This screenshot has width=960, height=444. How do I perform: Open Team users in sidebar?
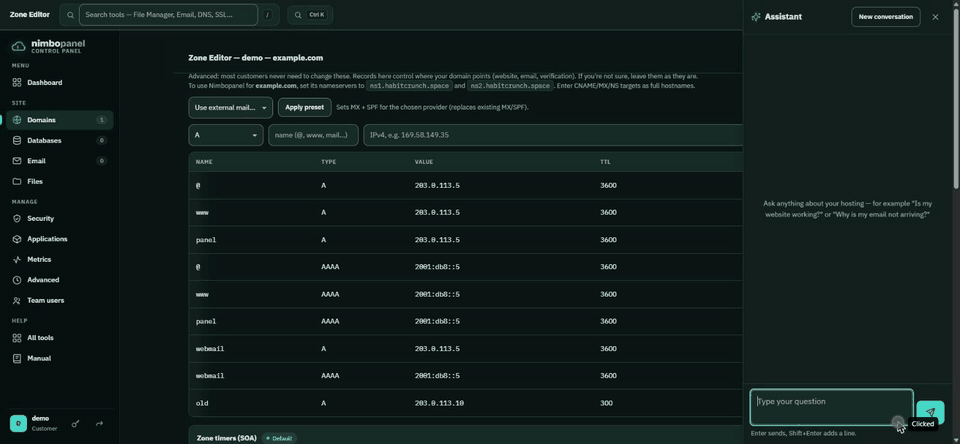pos(59,301)
